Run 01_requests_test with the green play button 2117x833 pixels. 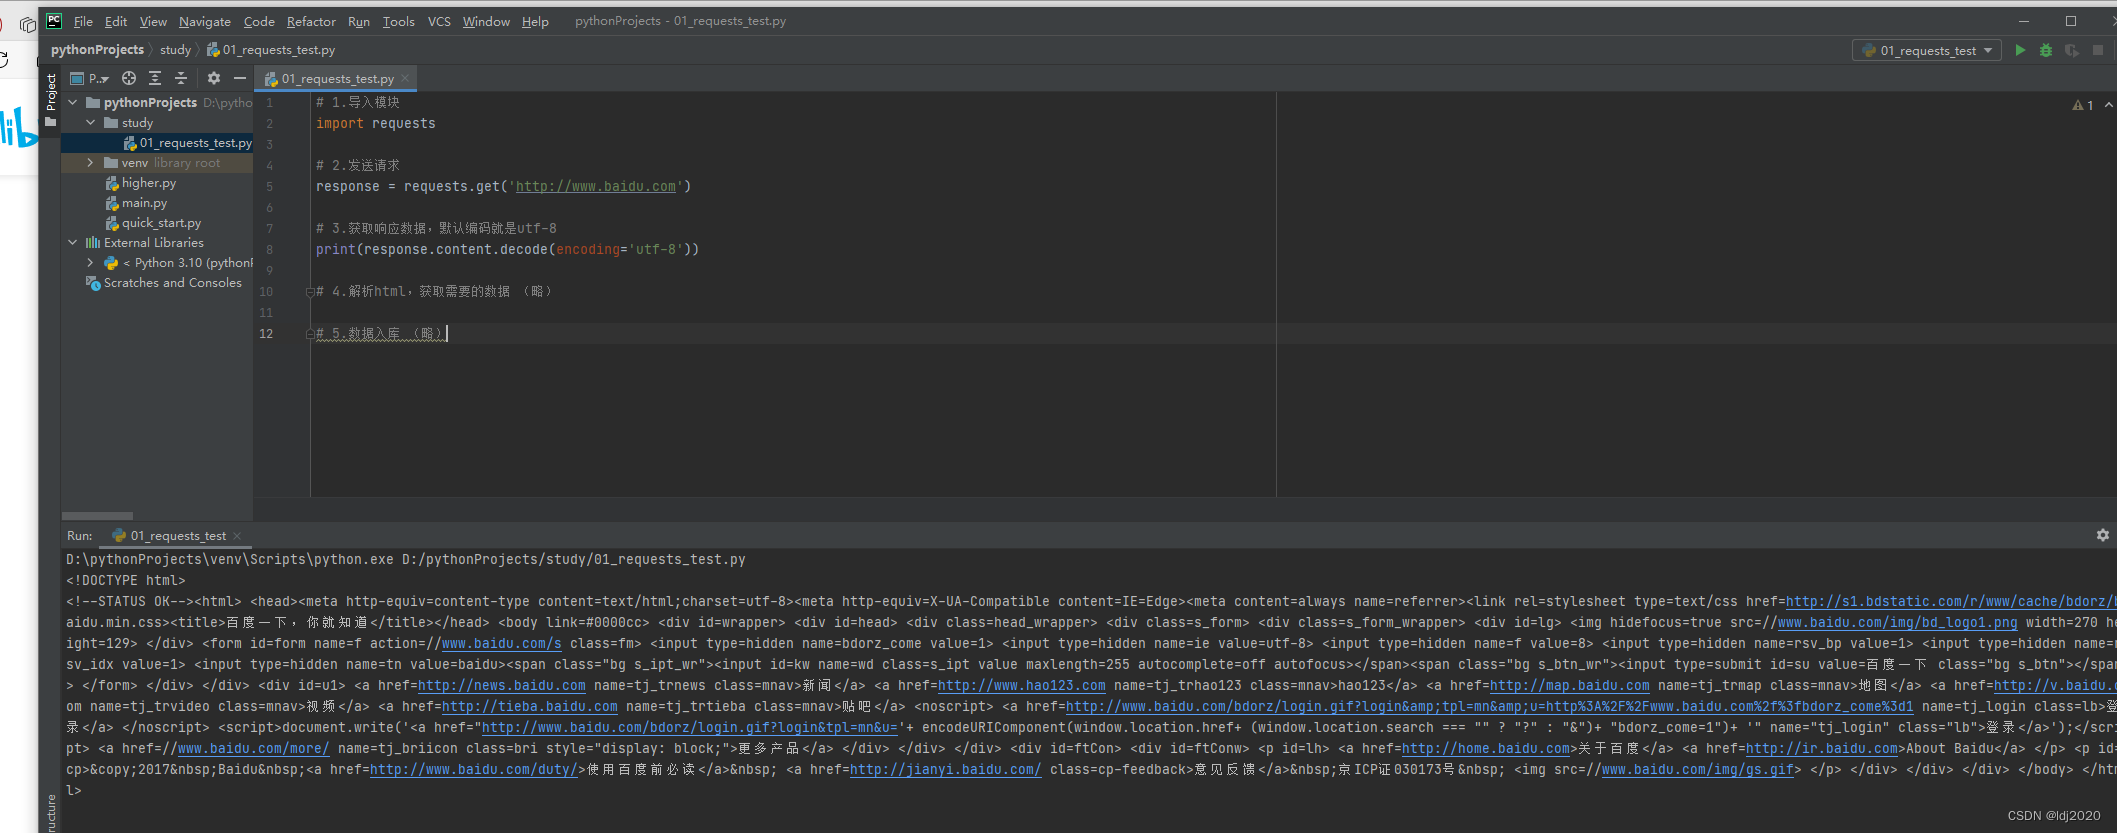click(2020, 50)
